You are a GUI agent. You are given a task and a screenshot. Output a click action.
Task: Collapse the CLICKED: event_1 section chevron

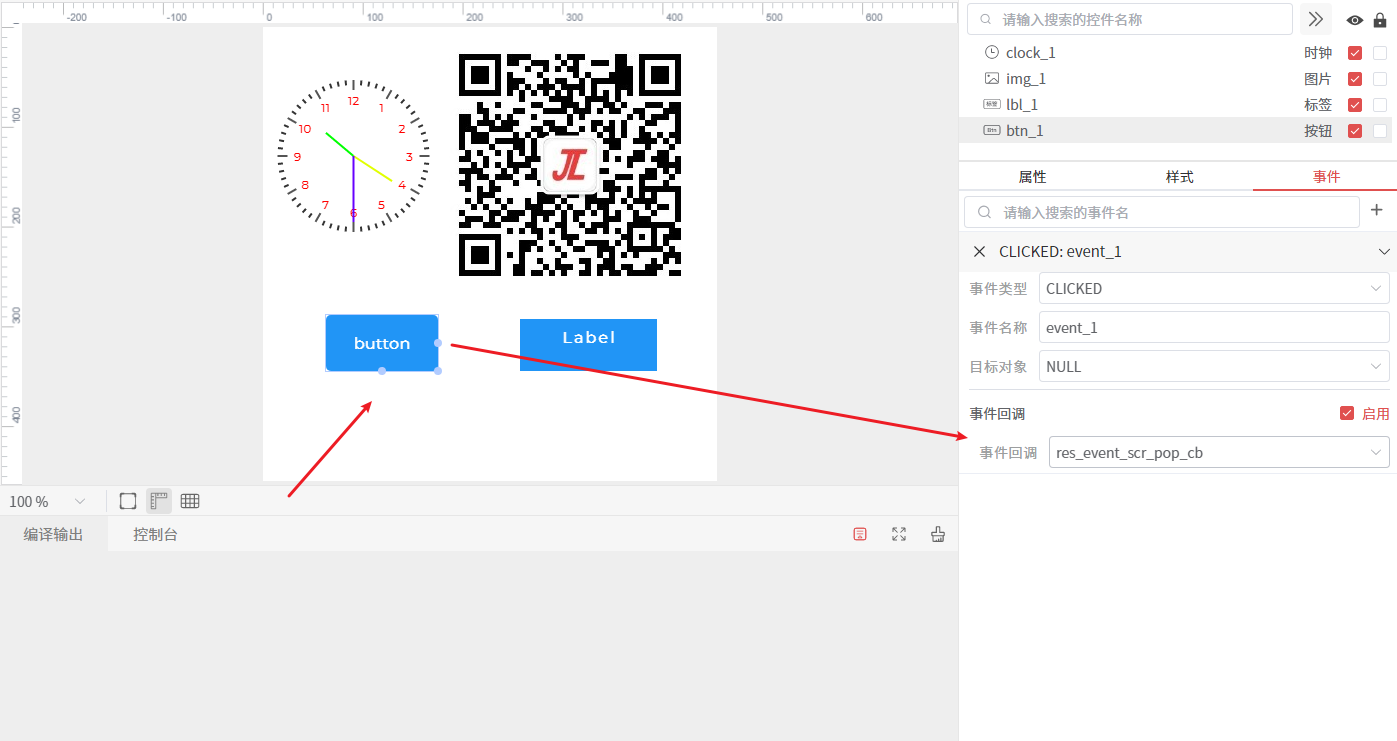[x=1384, y=252]
